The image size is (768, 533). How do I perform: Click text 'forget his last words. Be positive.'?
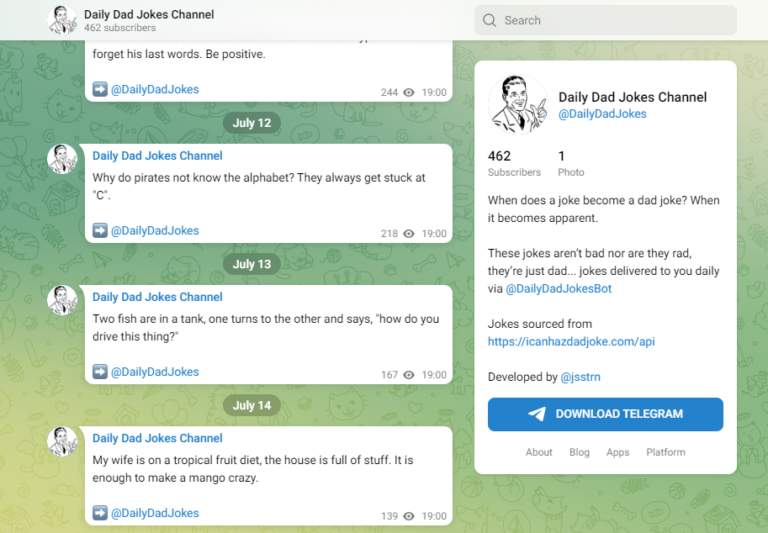coord(179,54)
